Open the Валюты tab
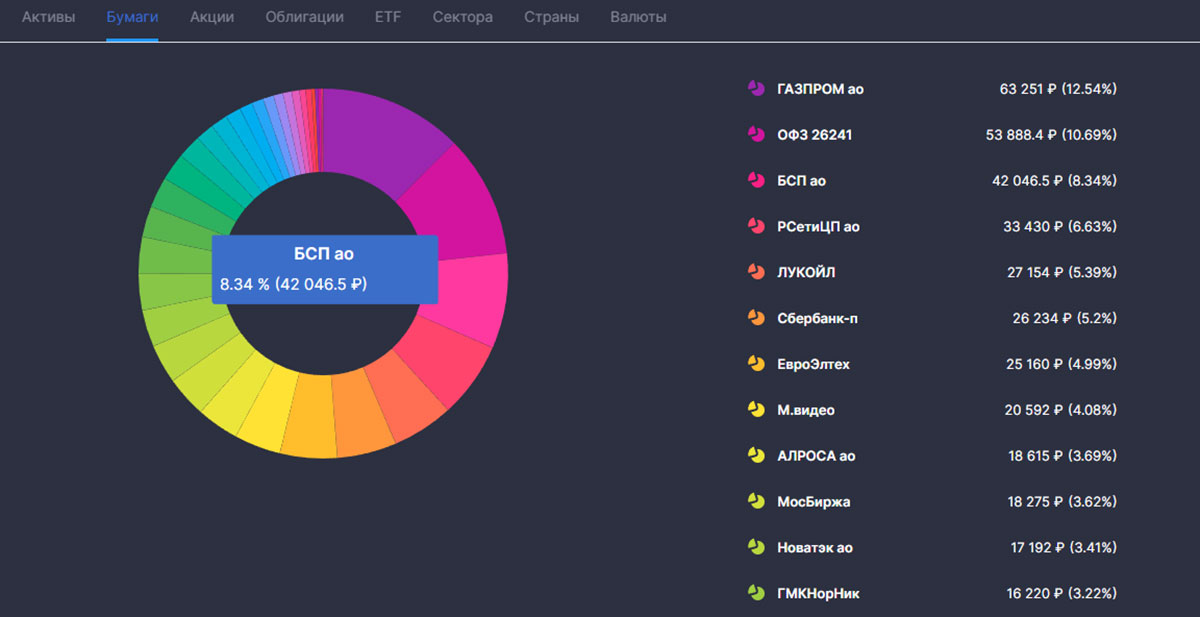 click(x=638, y=17)
